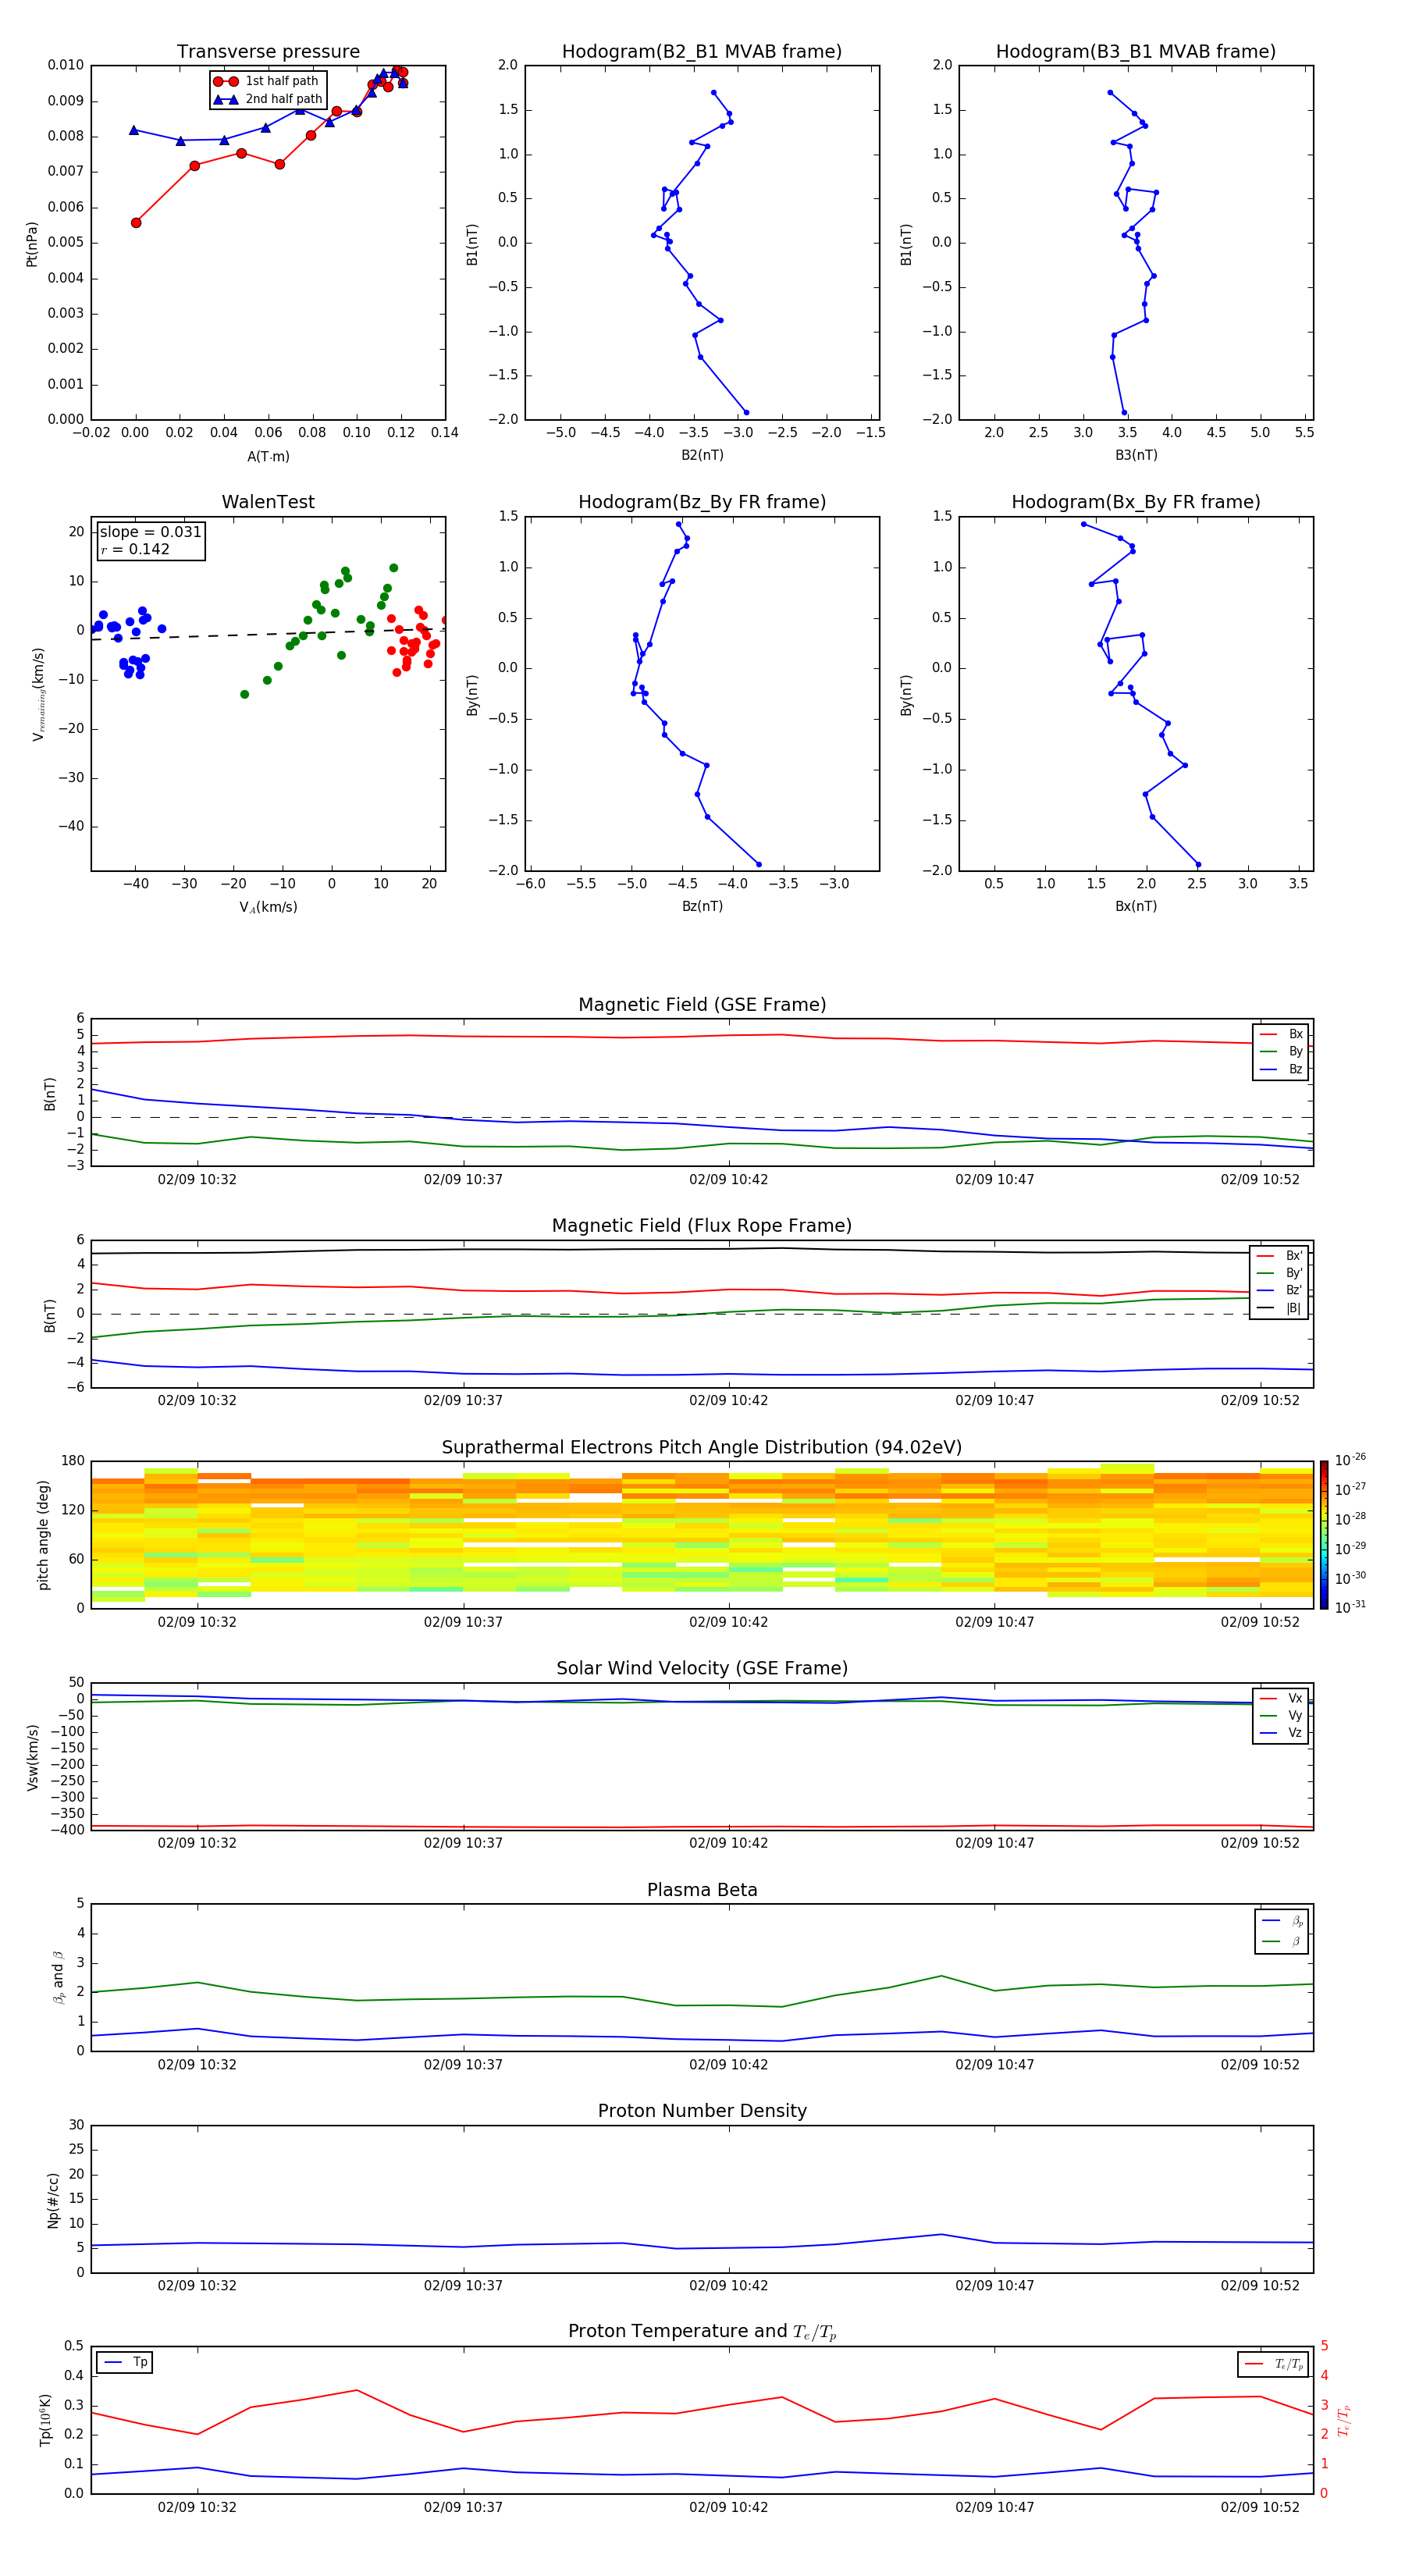Select the Te/Tp legend entry in temperature panel
This screenshot has height=2576, width=1405.
(1274, 2364)
